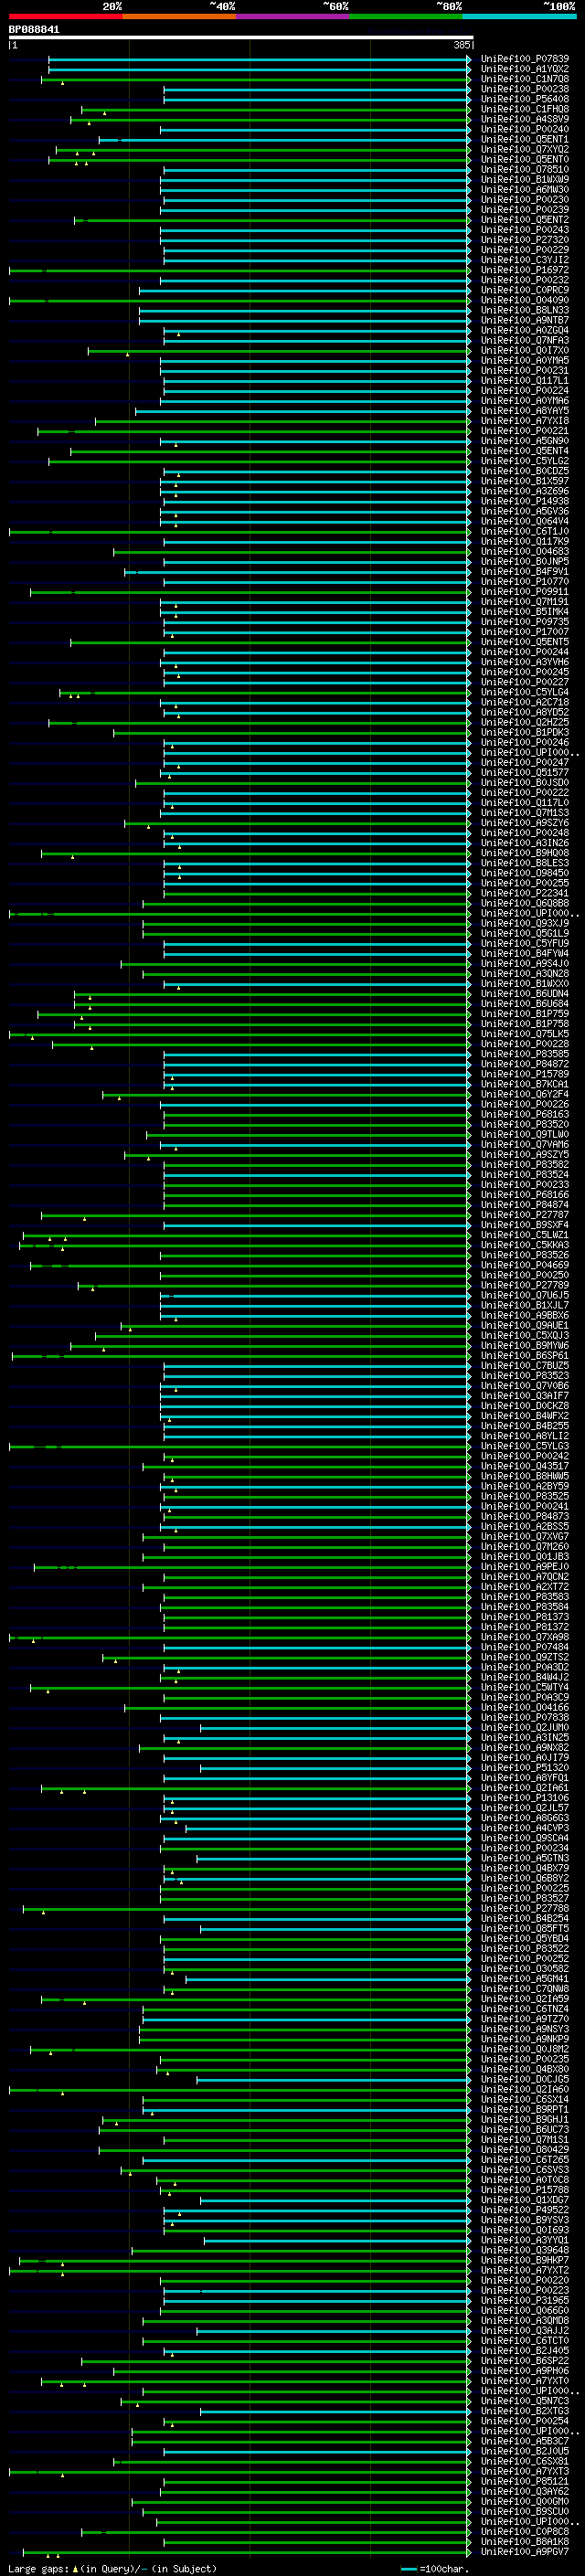The height and width of the screenshot is (2576, 585).
Task: Open the UniRef100_C1FHQ8 entry
Action: (x=525, y=109)
